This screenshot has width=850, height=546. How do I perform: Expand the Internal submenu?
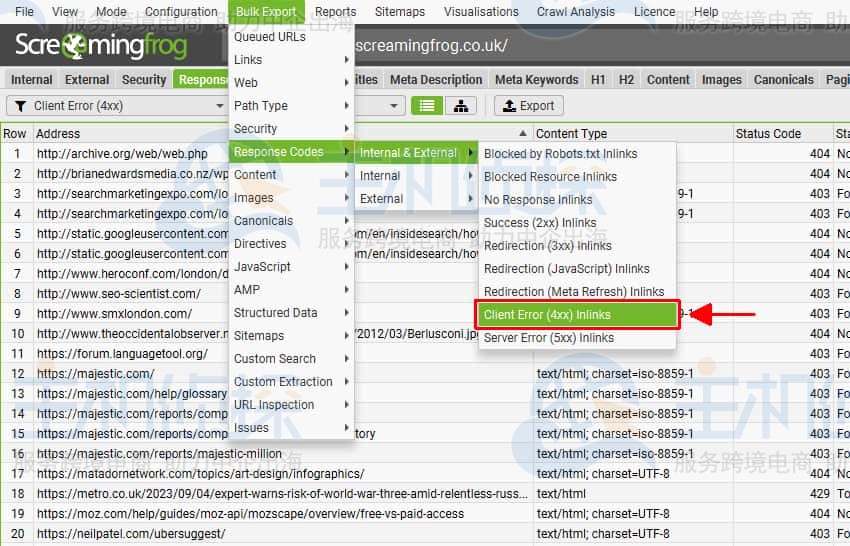(380, 176)
